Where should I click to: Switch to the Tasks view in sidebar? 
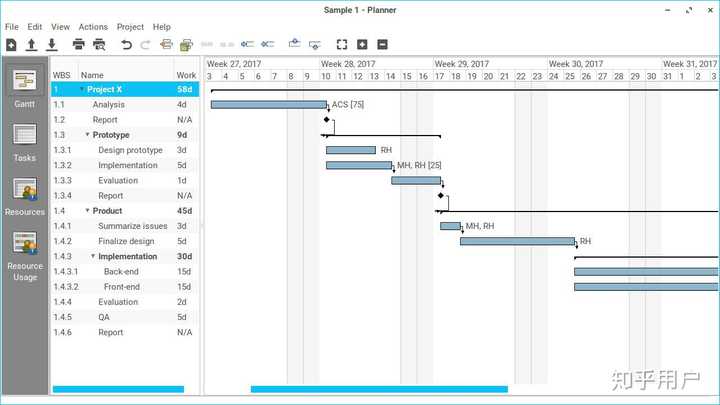pyautogui.click(x=24, y=142)
